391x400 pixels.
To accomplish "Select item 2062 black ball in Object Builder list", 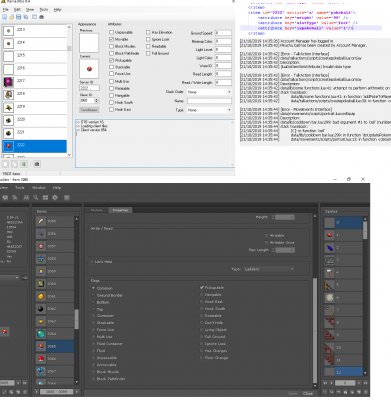I will pyautogui.click(x=55, y=309).
